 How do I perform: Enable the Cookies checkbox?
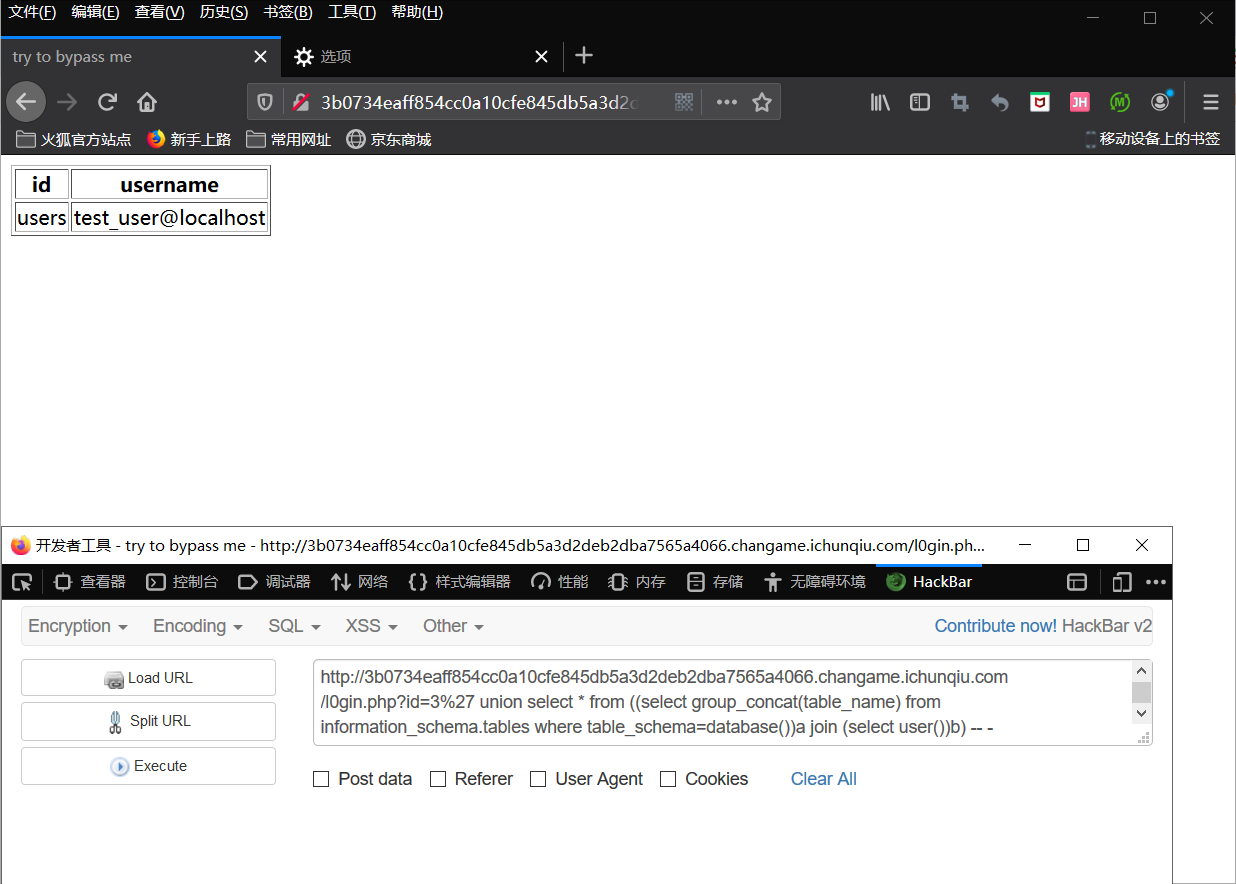pos(668,779)
